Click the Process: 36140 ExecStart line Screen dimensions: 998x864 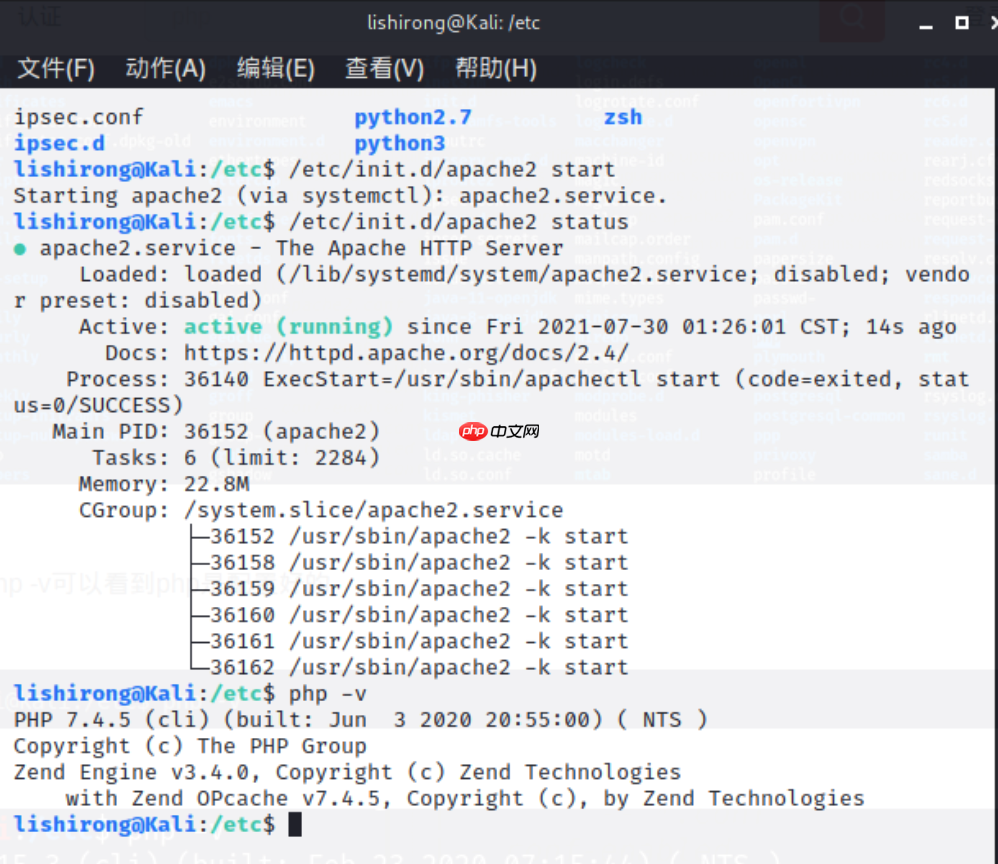(x=491, y=392)
